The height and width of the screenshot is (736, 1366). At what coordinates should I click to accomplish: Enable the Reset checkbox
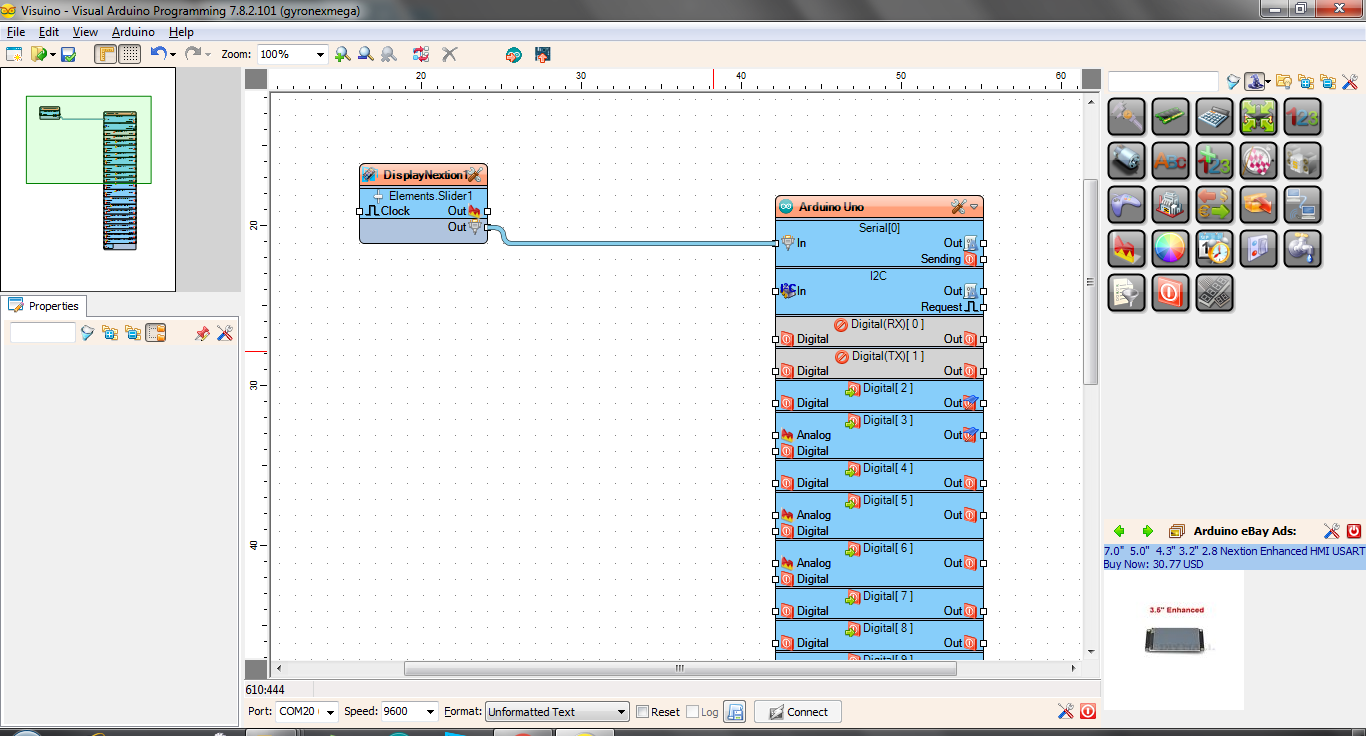pyautogui.click(x=642, y=711)
